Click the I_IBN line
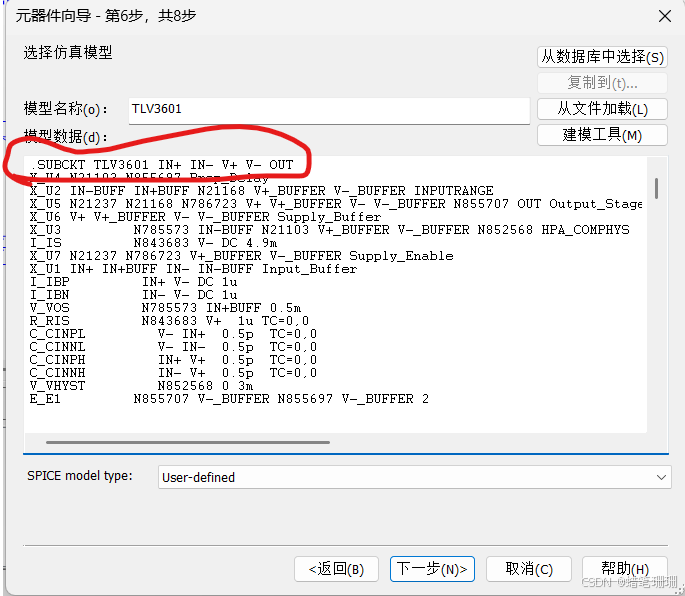The height and width of the screenshot is (596, 685). [134, 295]
